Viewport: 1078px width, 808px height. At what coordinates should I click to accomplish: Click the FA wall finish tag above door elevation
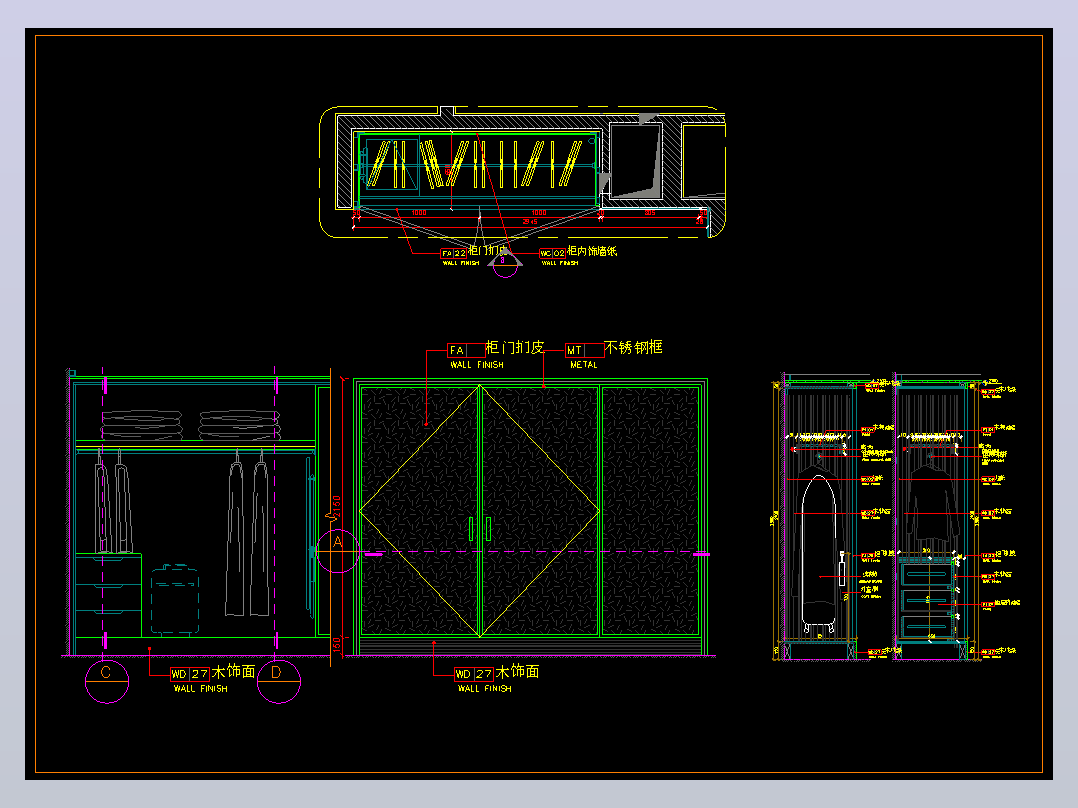(466, 350)
